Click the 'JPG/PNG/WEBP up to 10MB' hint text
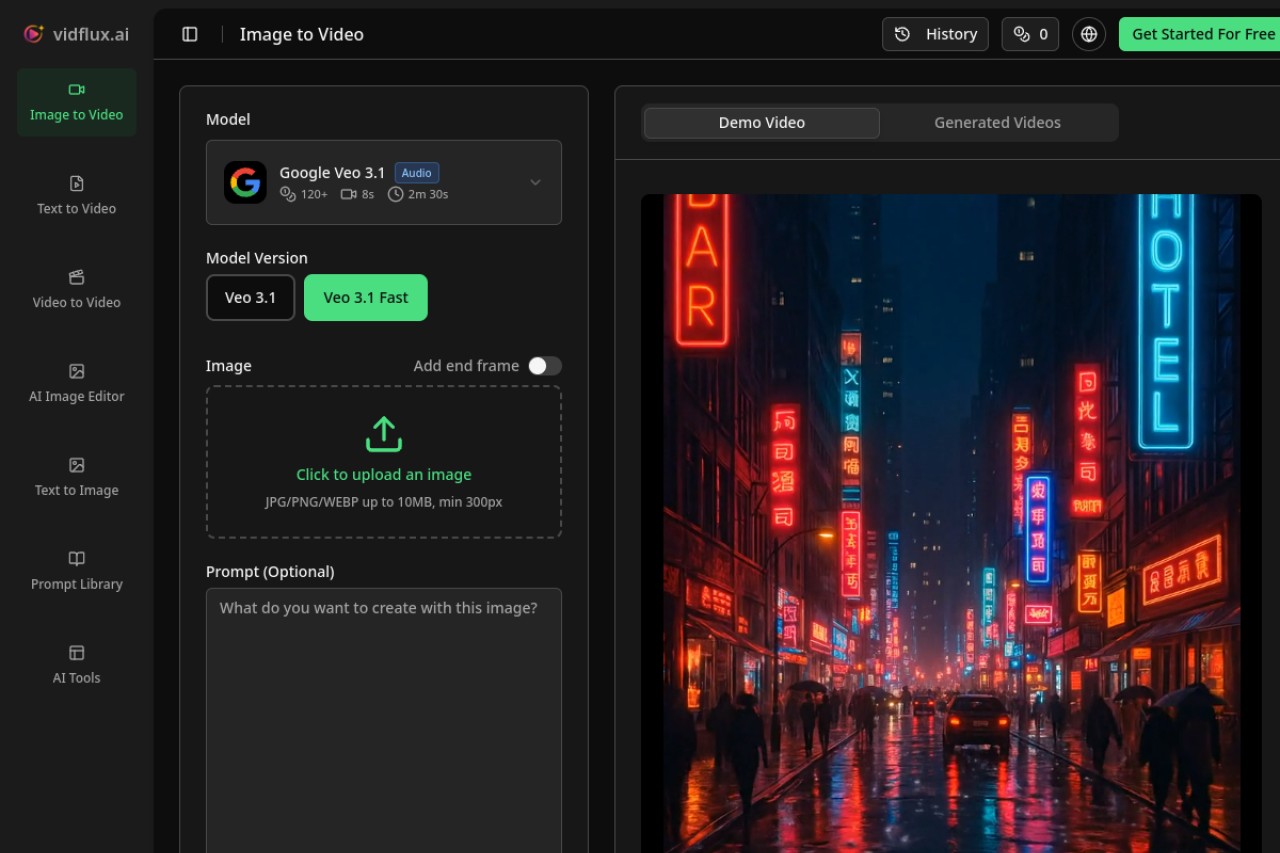The height and width of the screenshot is (853, 1280). 384,502
